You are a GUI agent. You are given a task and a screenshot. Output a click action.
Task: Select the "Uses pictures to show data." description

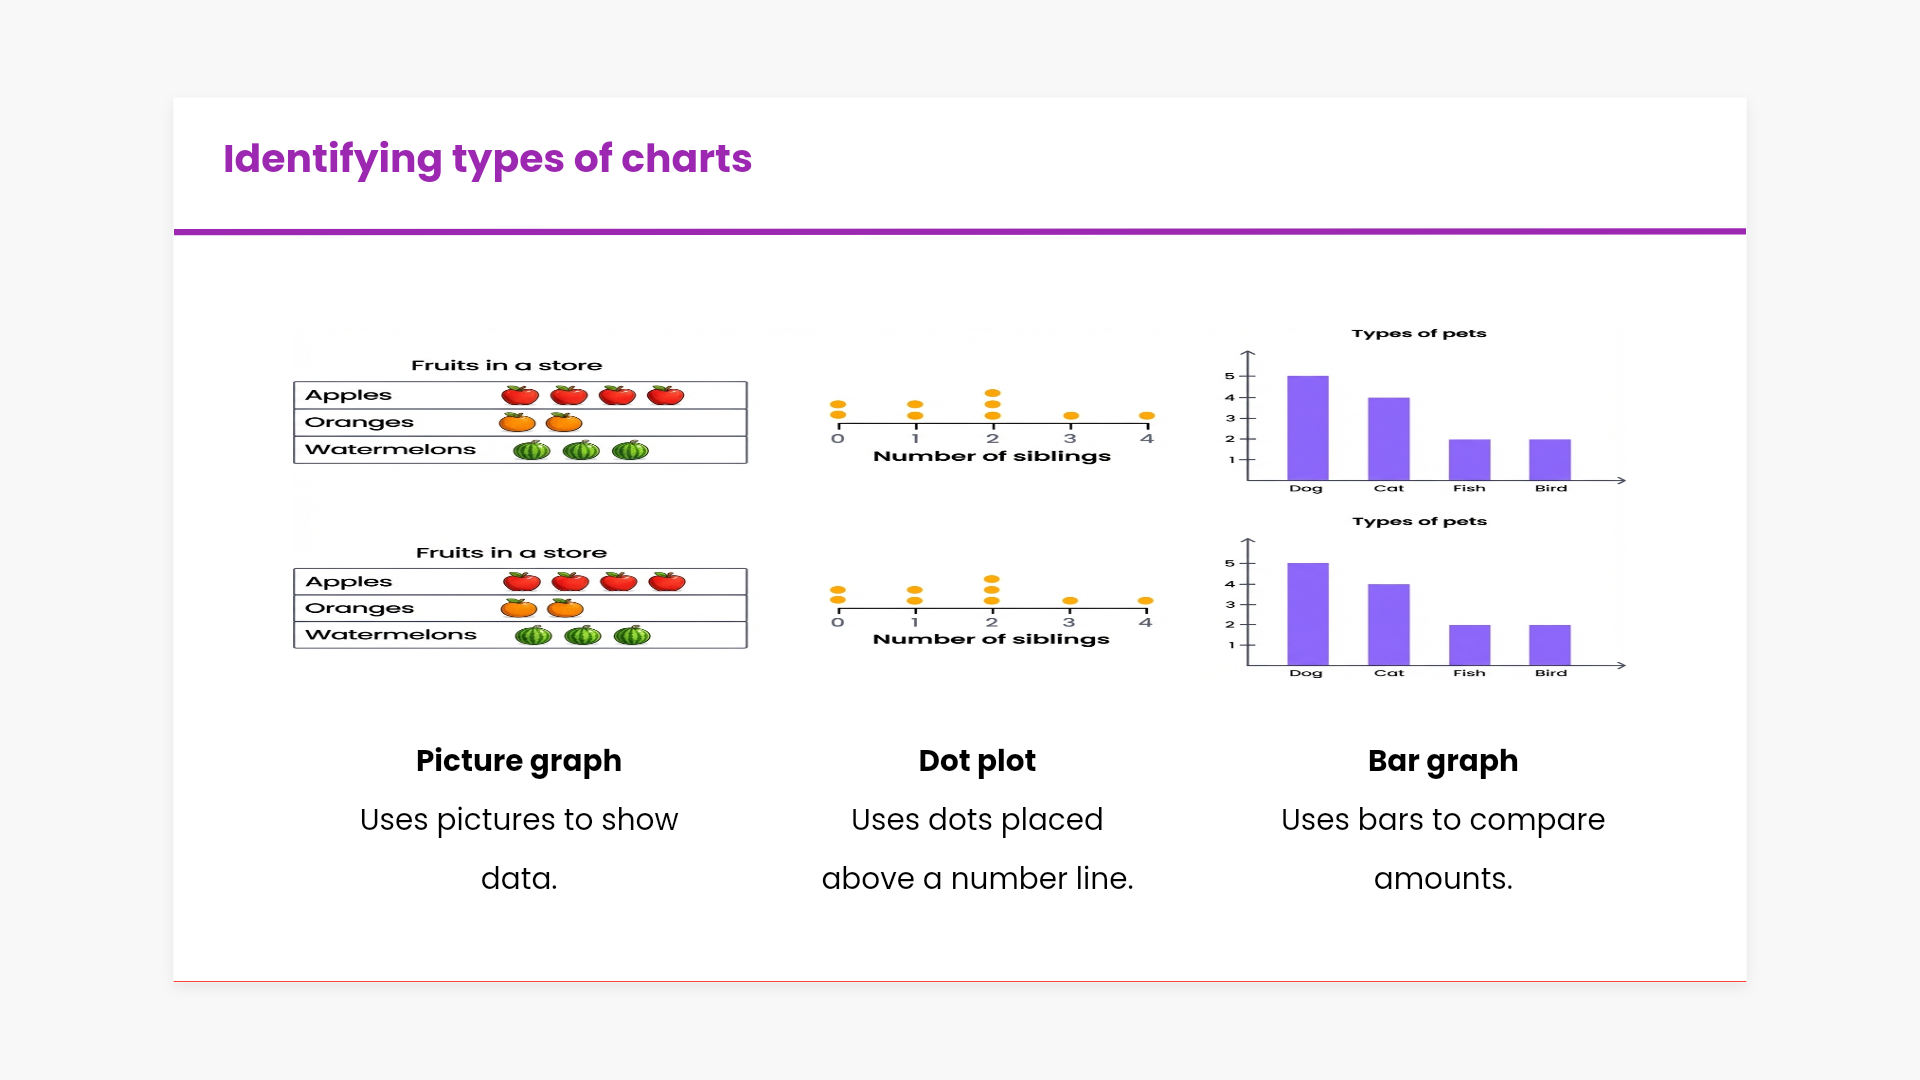[x=519, y=848]
